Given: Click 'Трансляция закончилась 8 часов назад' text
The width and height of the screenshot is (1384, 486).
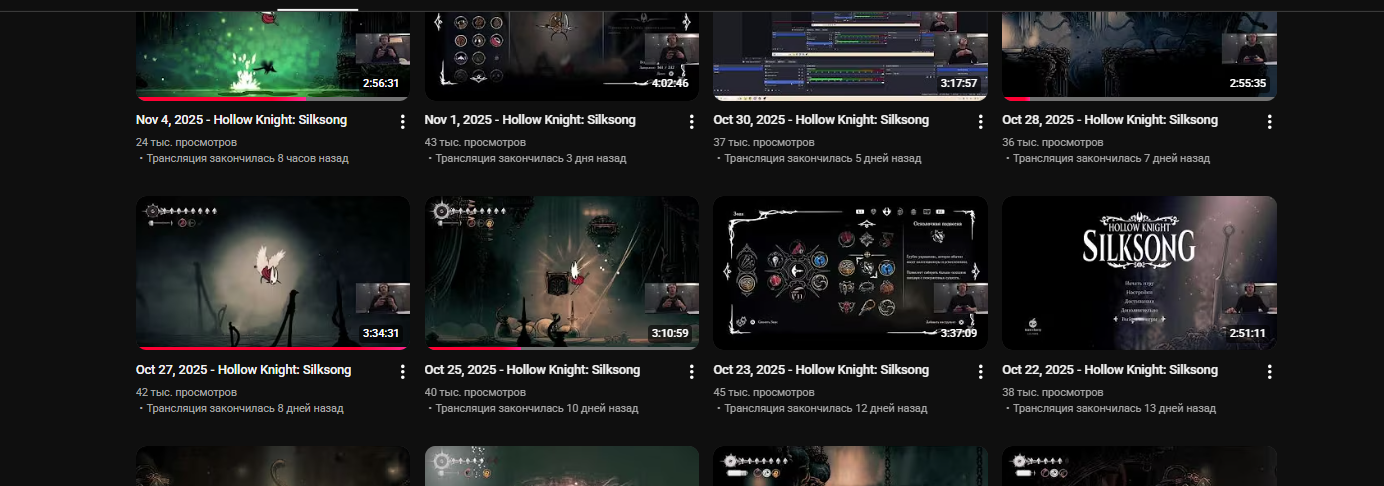Looking at the screenshot, I should point(248,159).
